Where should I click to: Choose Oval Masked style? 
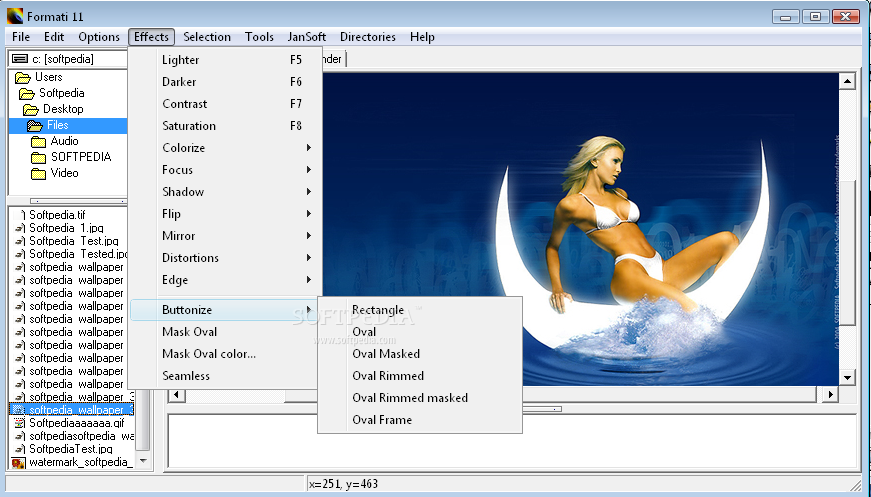point(420,354)
